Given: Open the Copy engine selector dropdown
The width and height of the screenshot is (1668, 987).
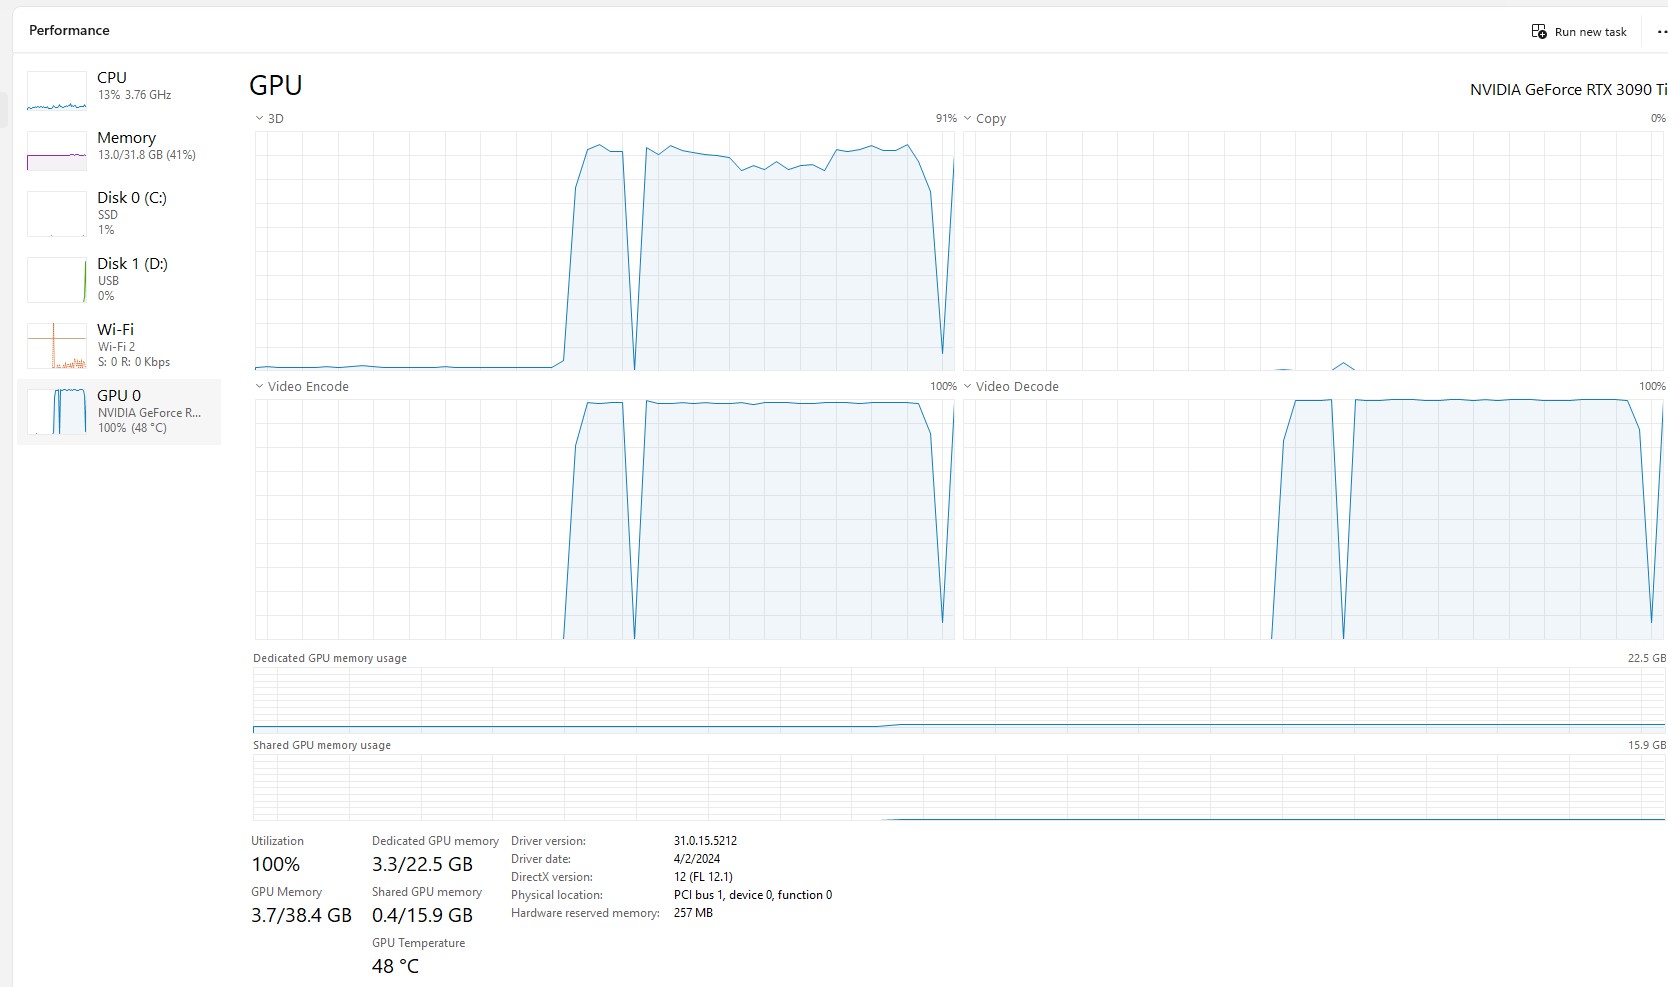Looking at the screenshot, I should pyautogui.click(x=968, y=118).
